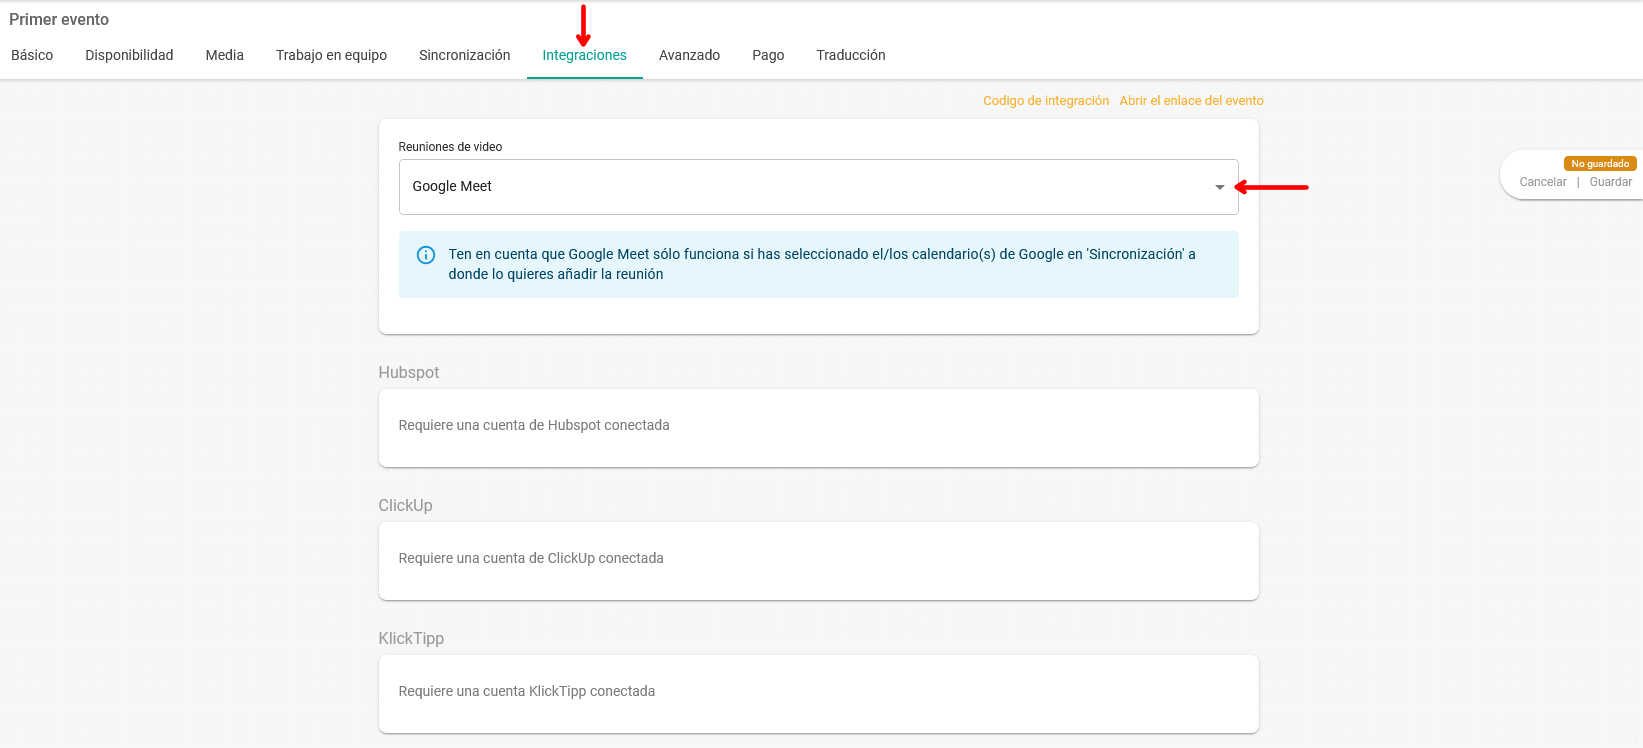
Task: Select the Sincronización tab
Action: pos(465,55)
